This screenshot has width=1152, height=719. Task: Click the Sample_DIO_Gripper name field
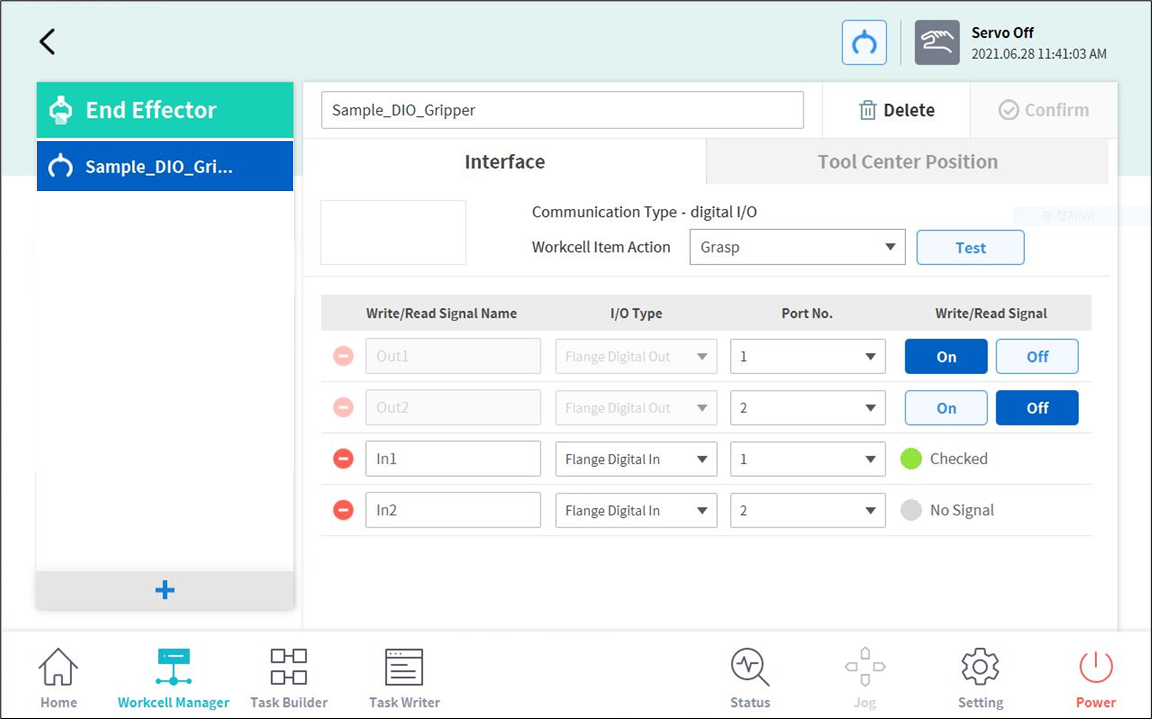[x=562, y=110]
